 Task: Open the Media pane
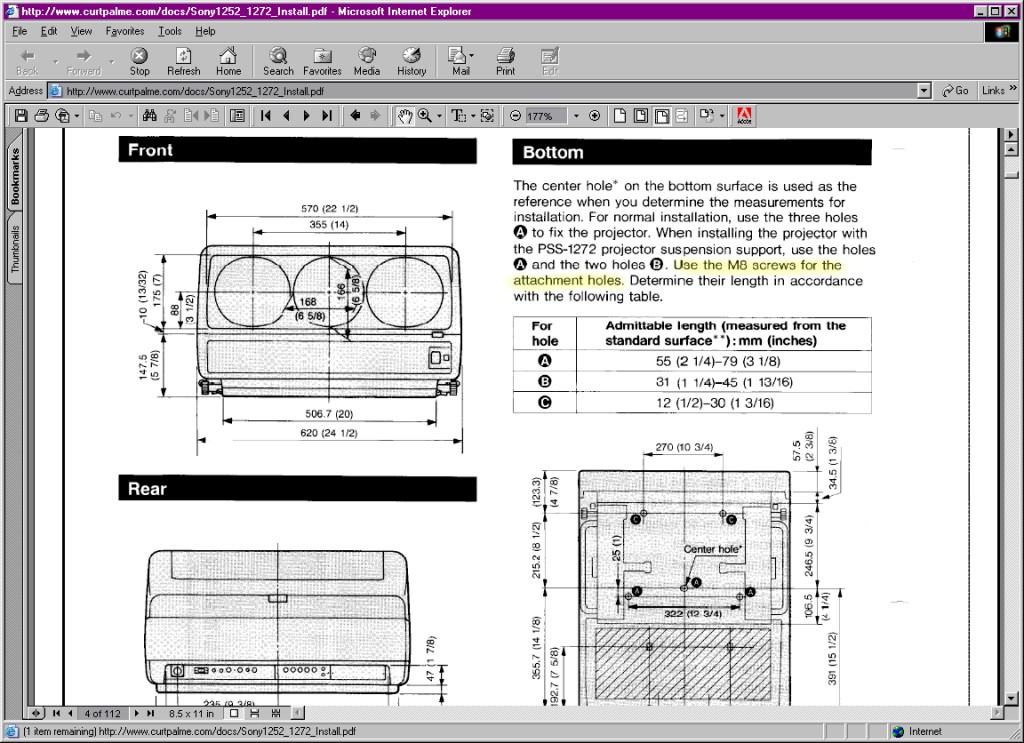click(x=366, y=62)
